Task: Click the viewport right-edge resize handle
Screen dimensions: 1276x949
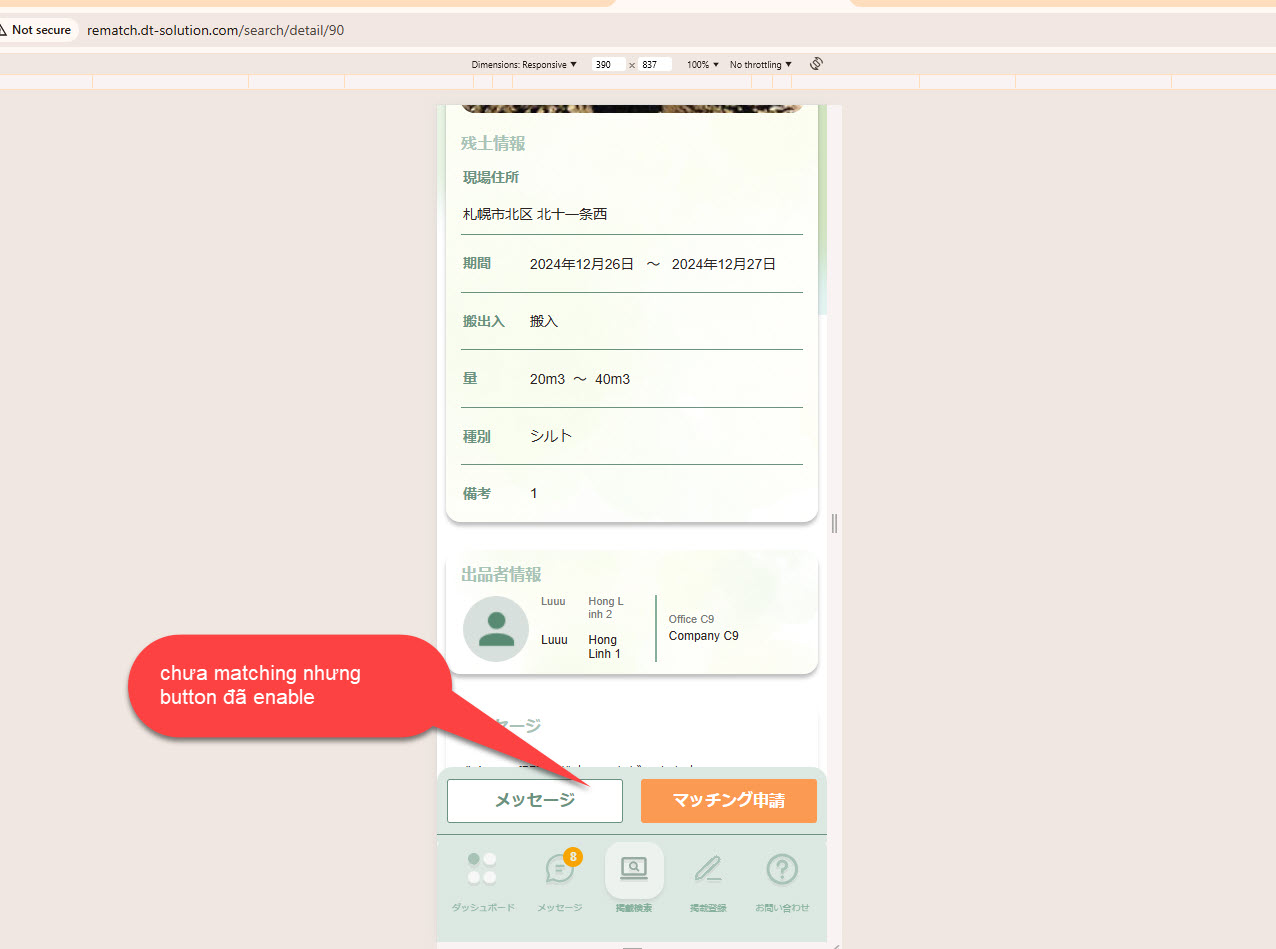Action: tap(834, 523)
